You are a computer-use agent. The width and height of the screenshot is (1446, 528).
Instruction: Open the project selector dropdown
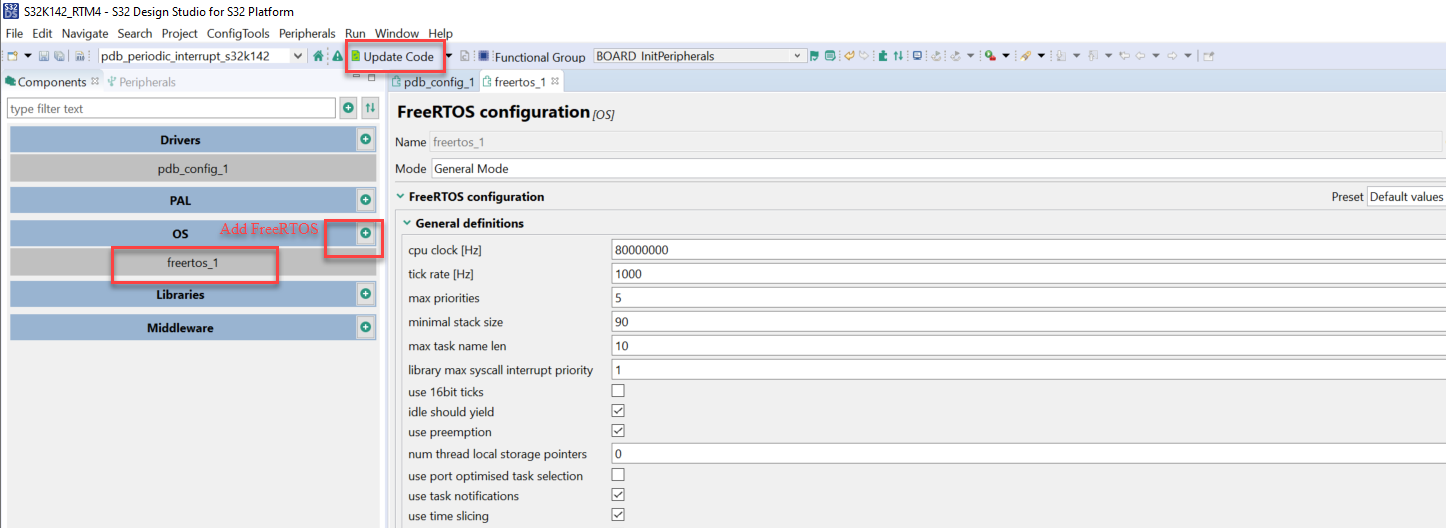[297, 57]
